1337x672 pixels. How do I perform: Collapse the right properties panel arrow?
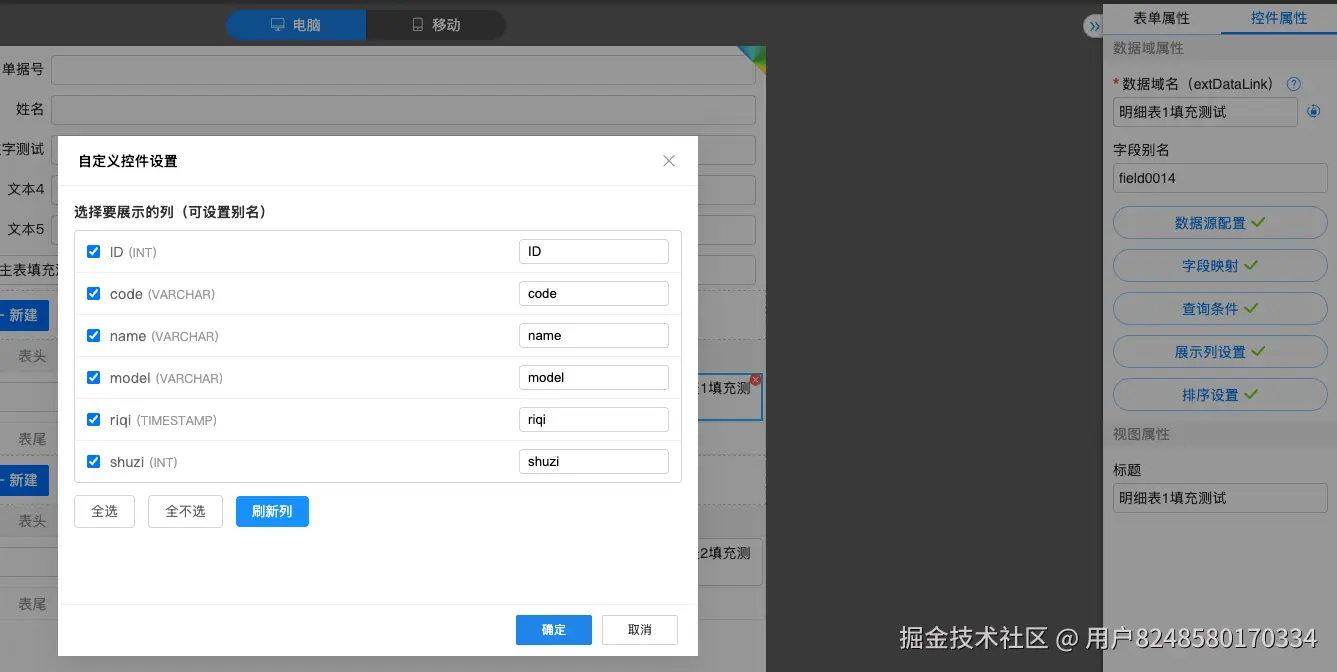1093,27
